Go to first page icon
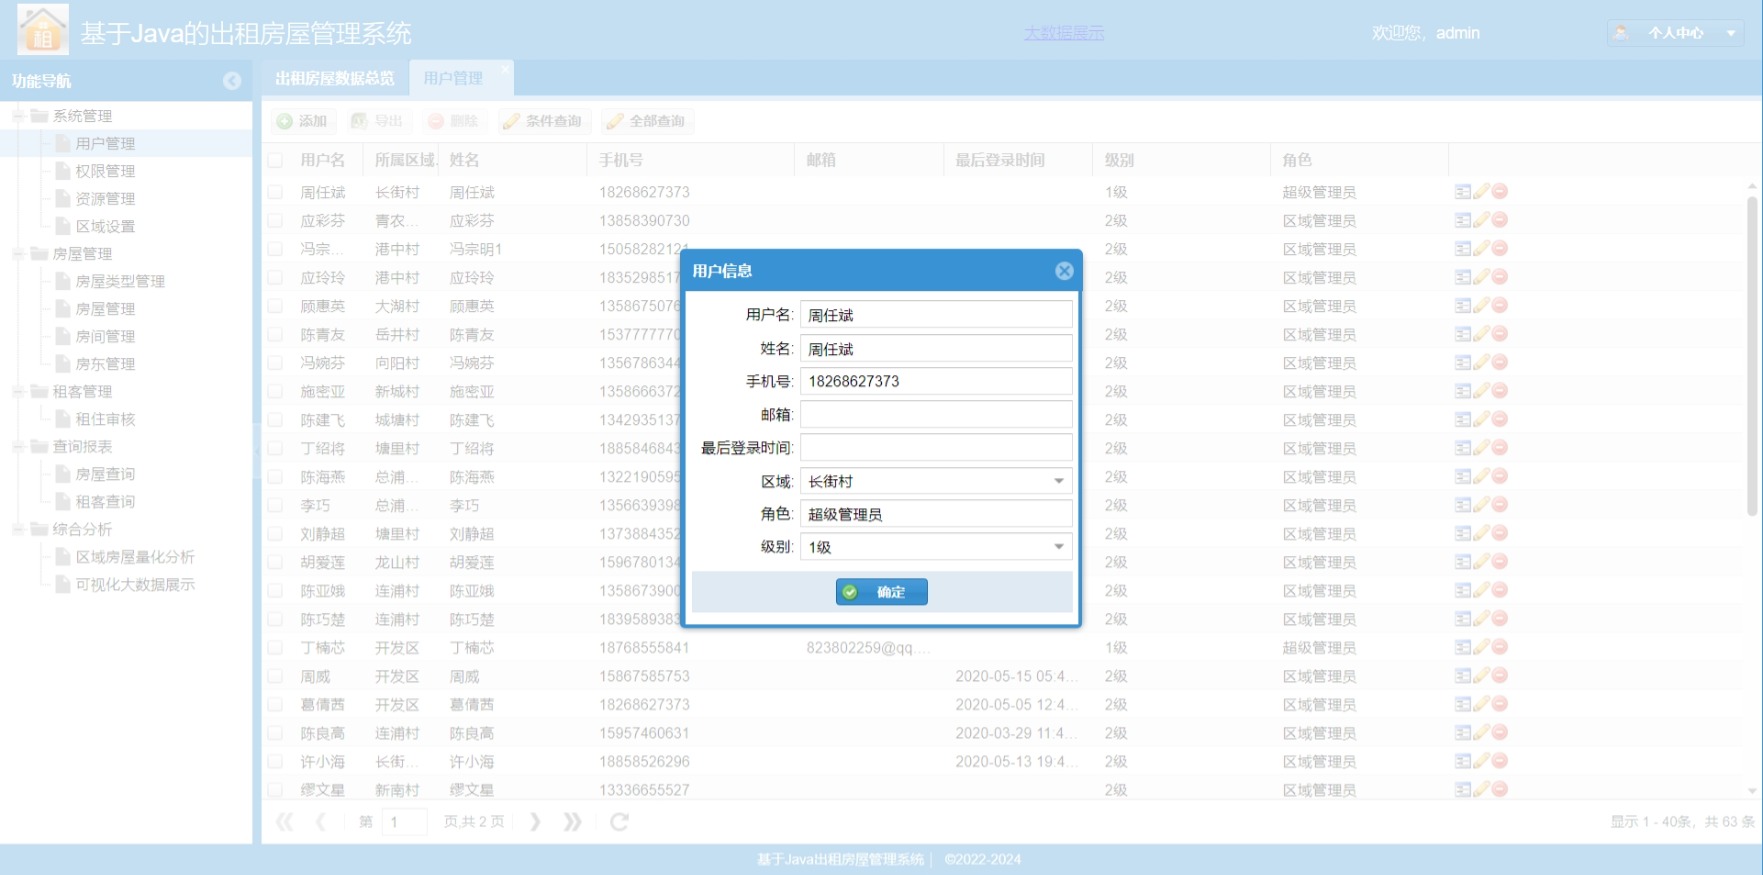Viewport: 1763px width, 875px height. click(285, 822)
